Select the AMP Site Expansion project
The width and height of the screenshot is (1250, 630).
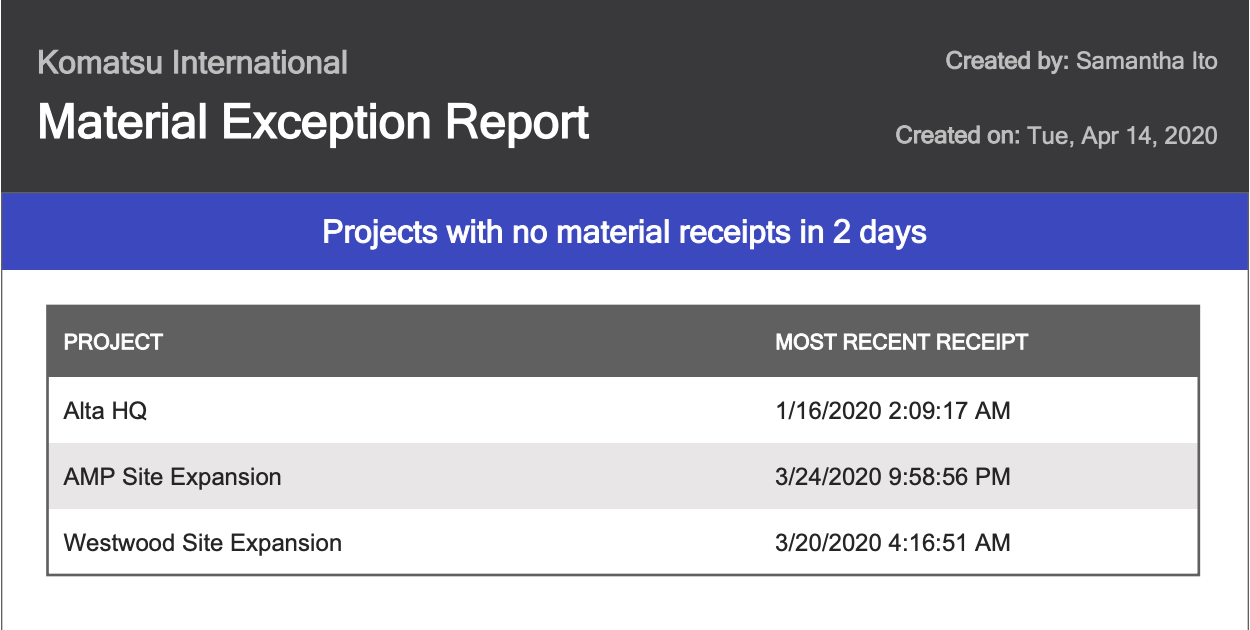[x=172, y=477]
